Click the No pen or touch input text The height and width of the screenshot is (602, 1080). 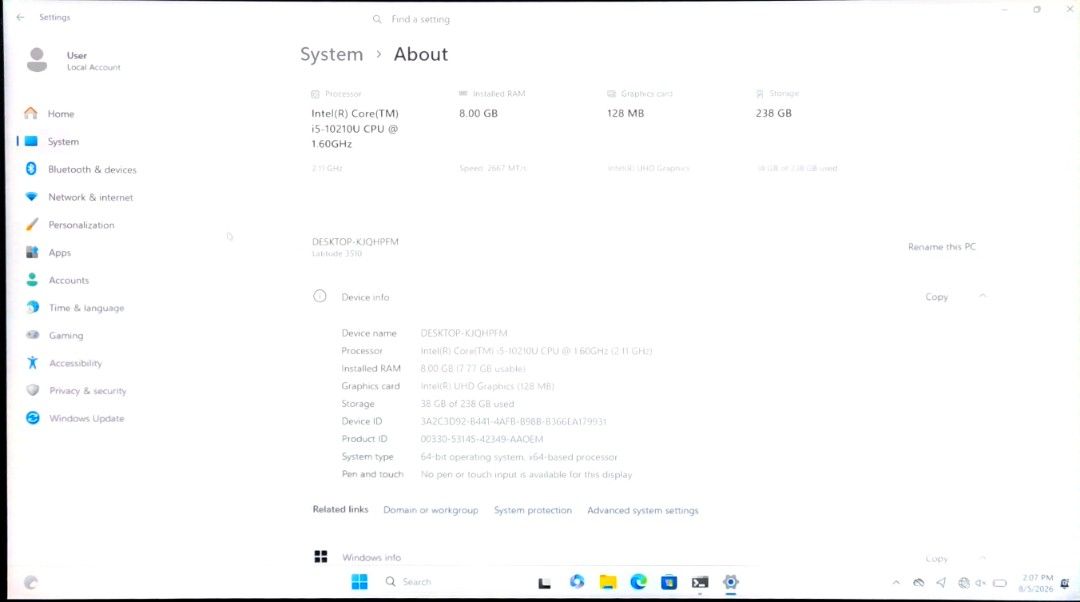pyautogui.click(x=526, y=475)
